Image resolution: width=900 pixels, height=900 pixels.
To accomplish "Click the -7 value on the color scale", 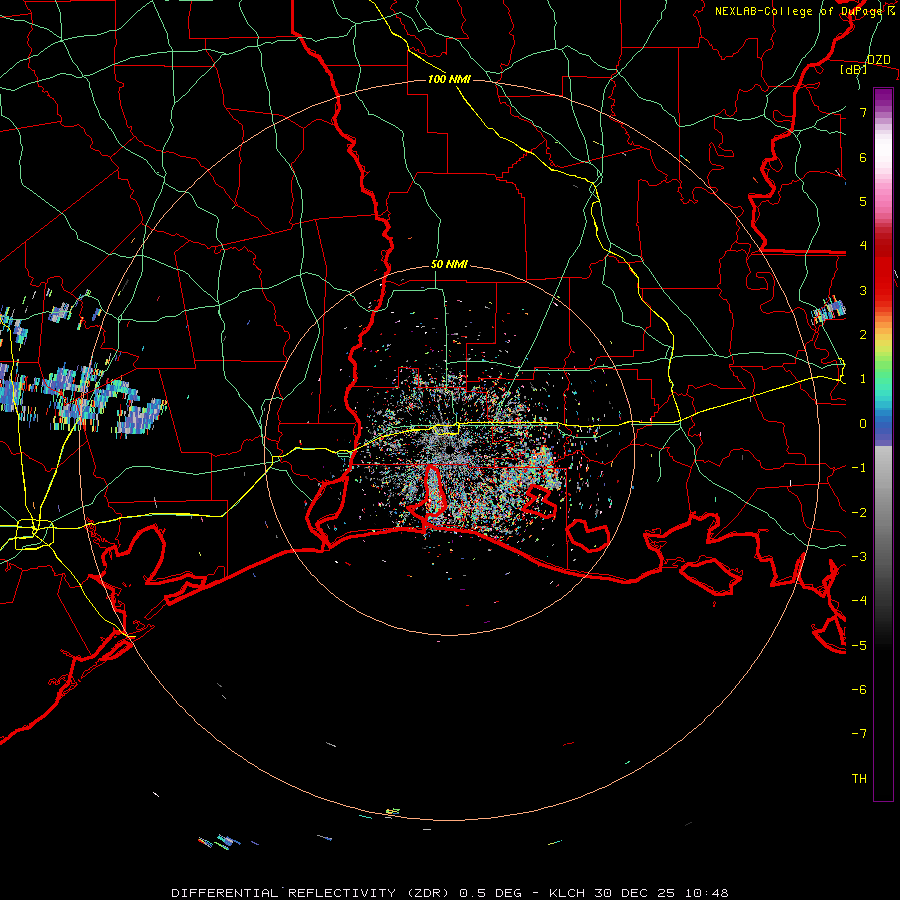I will (x=859, y=734).
